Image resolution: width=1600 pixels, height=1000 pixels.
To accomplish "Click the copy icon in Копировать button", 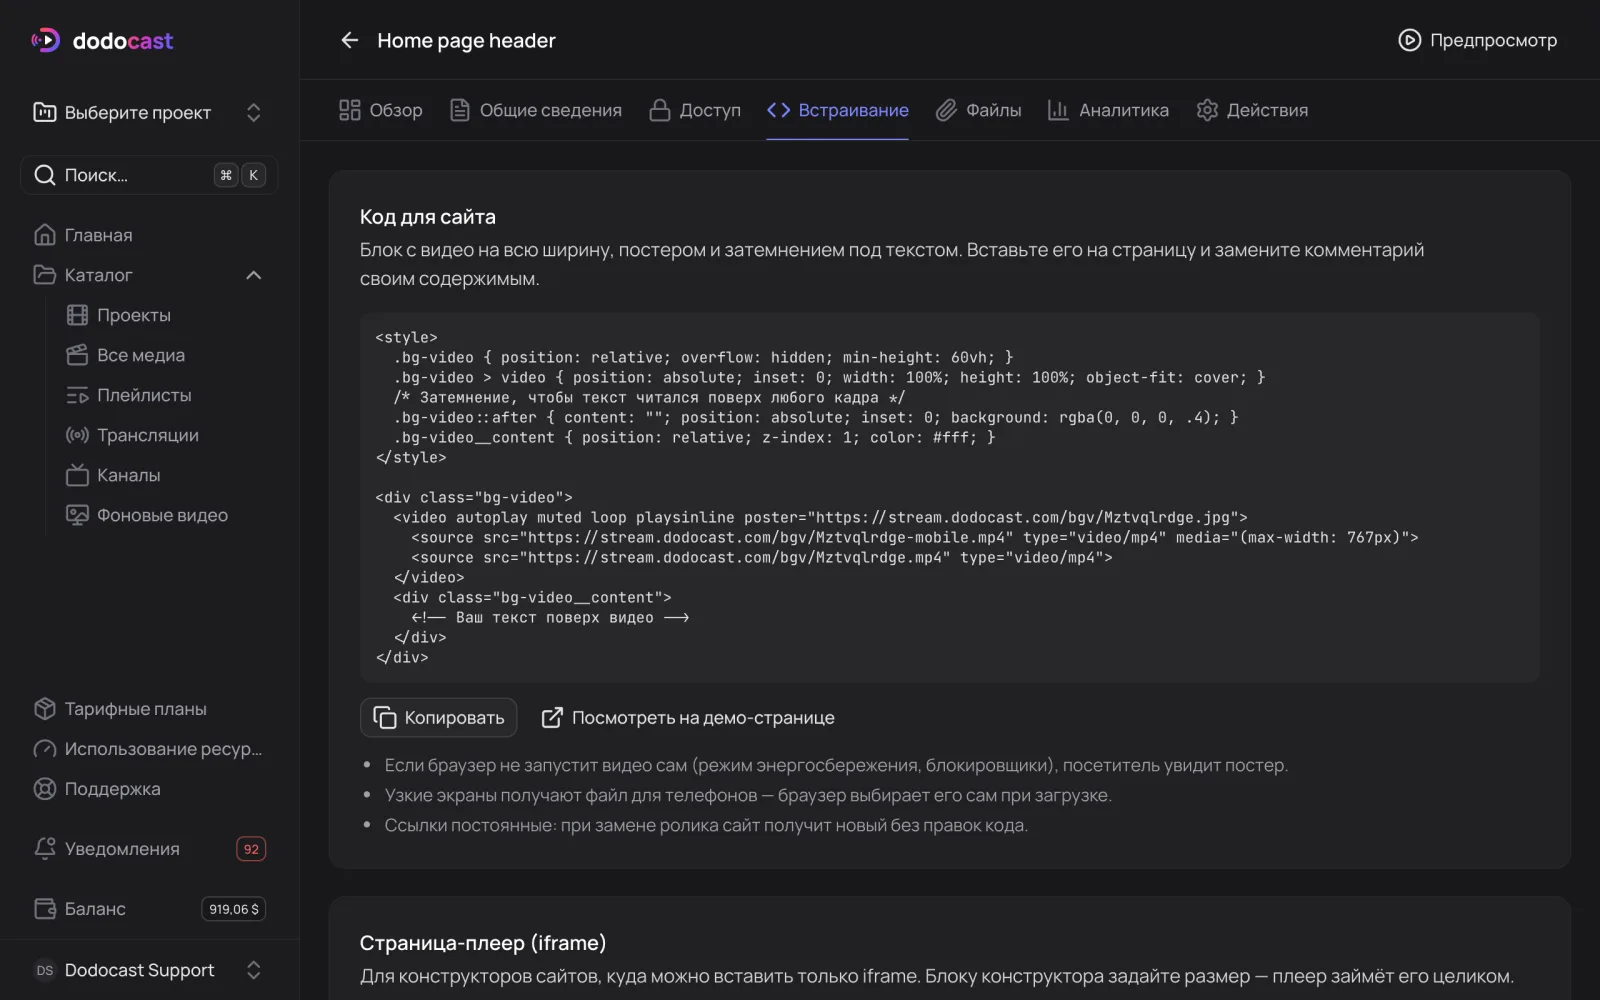I will pos(384,717).
